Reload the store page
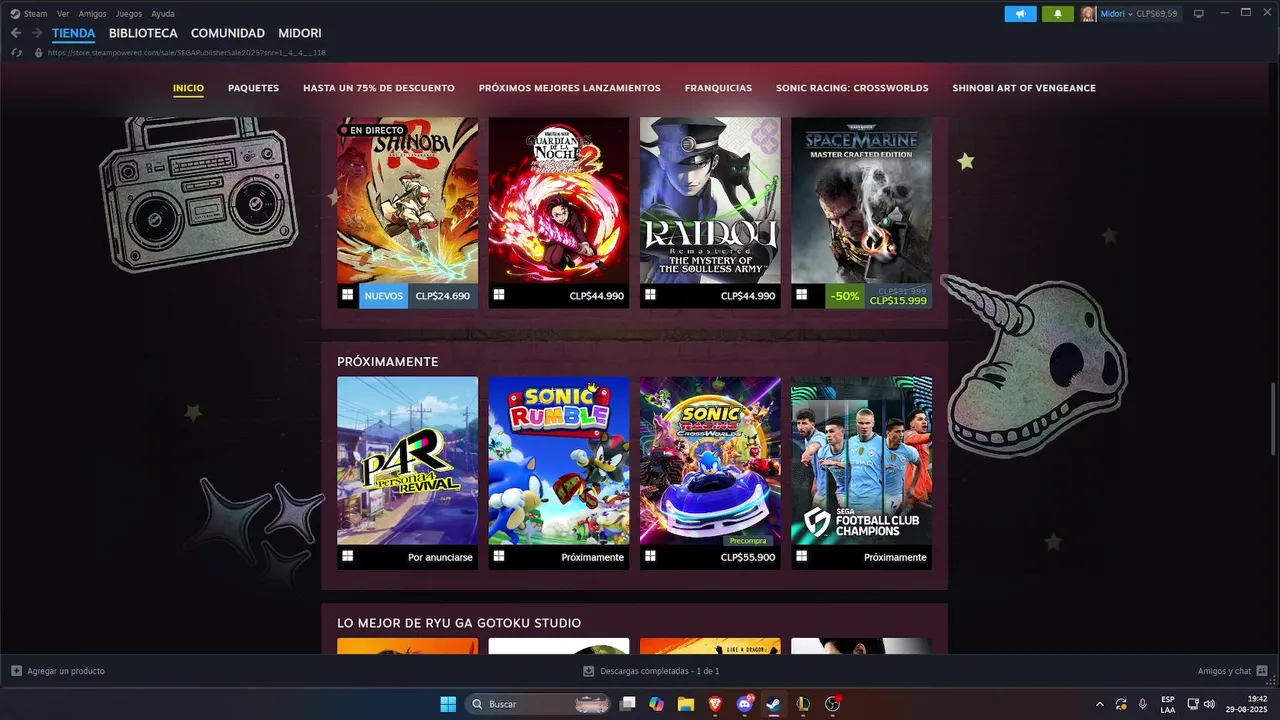1280x720 pixels. pos(17,52)
